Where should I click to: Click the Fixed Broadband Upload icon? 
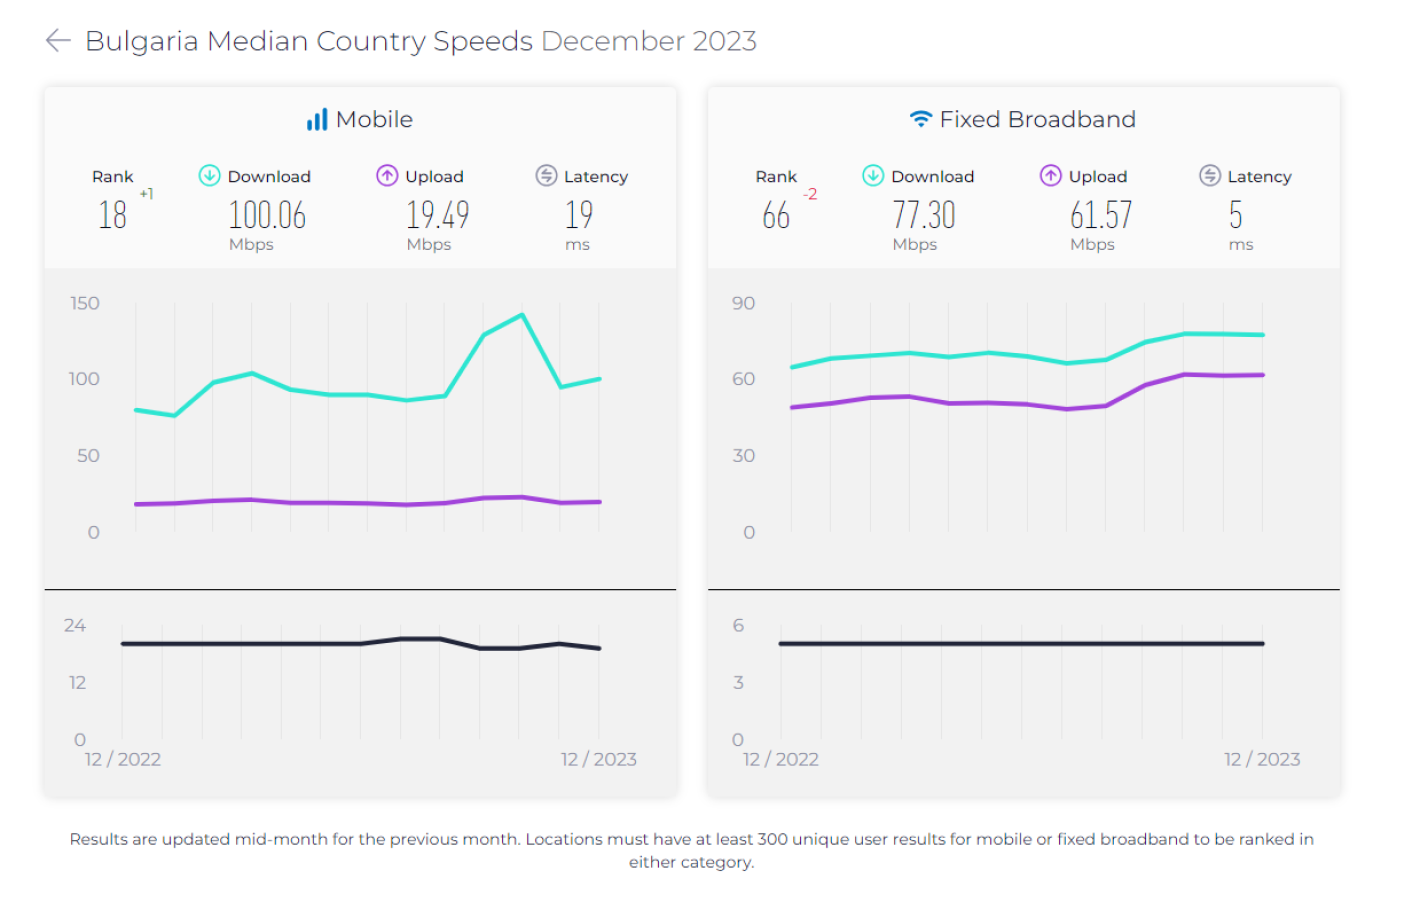click(x=1051, y=175)
